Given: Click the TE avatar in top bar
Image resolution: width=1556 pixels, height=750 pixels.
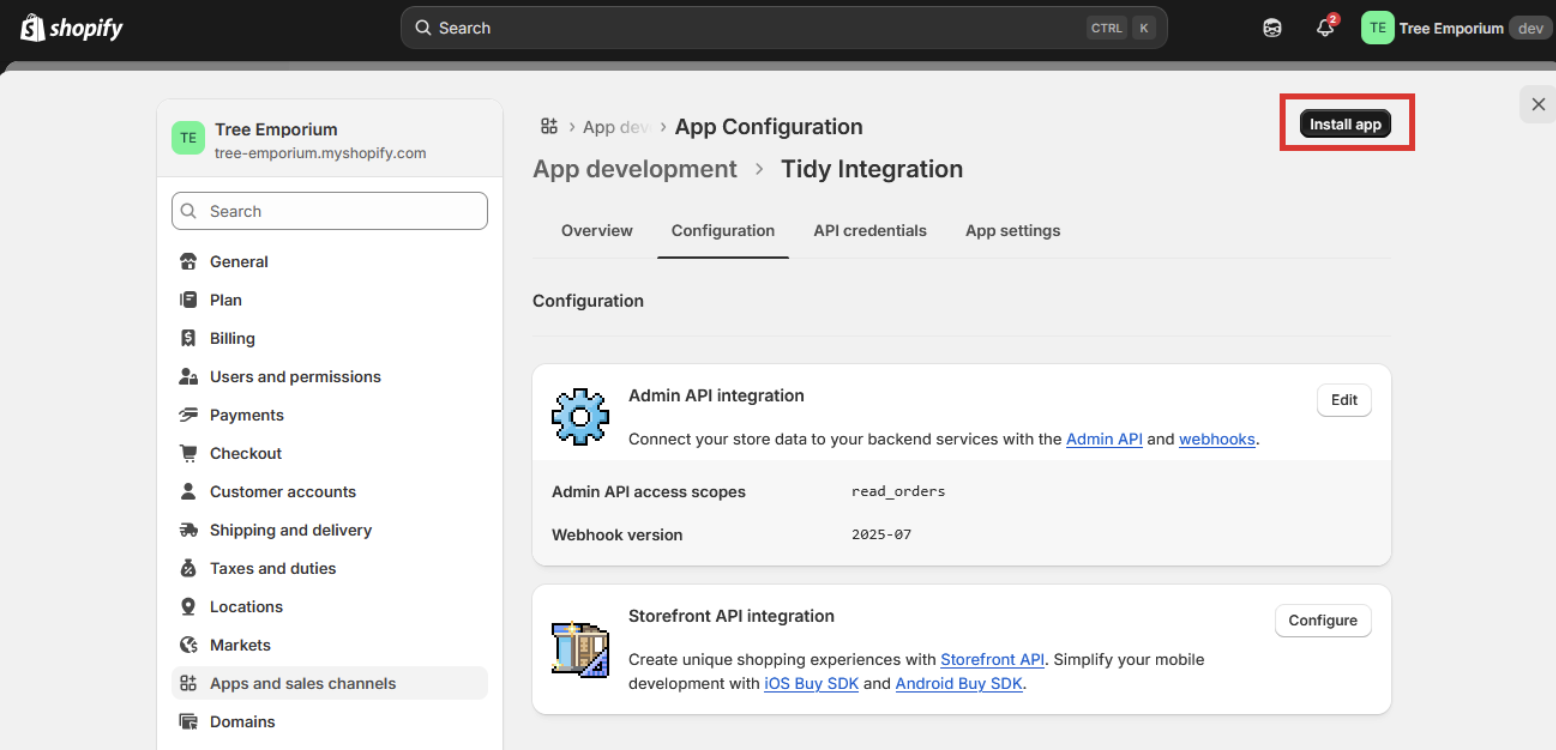Looking at the screenshot, I should [x=1377, y=28].
